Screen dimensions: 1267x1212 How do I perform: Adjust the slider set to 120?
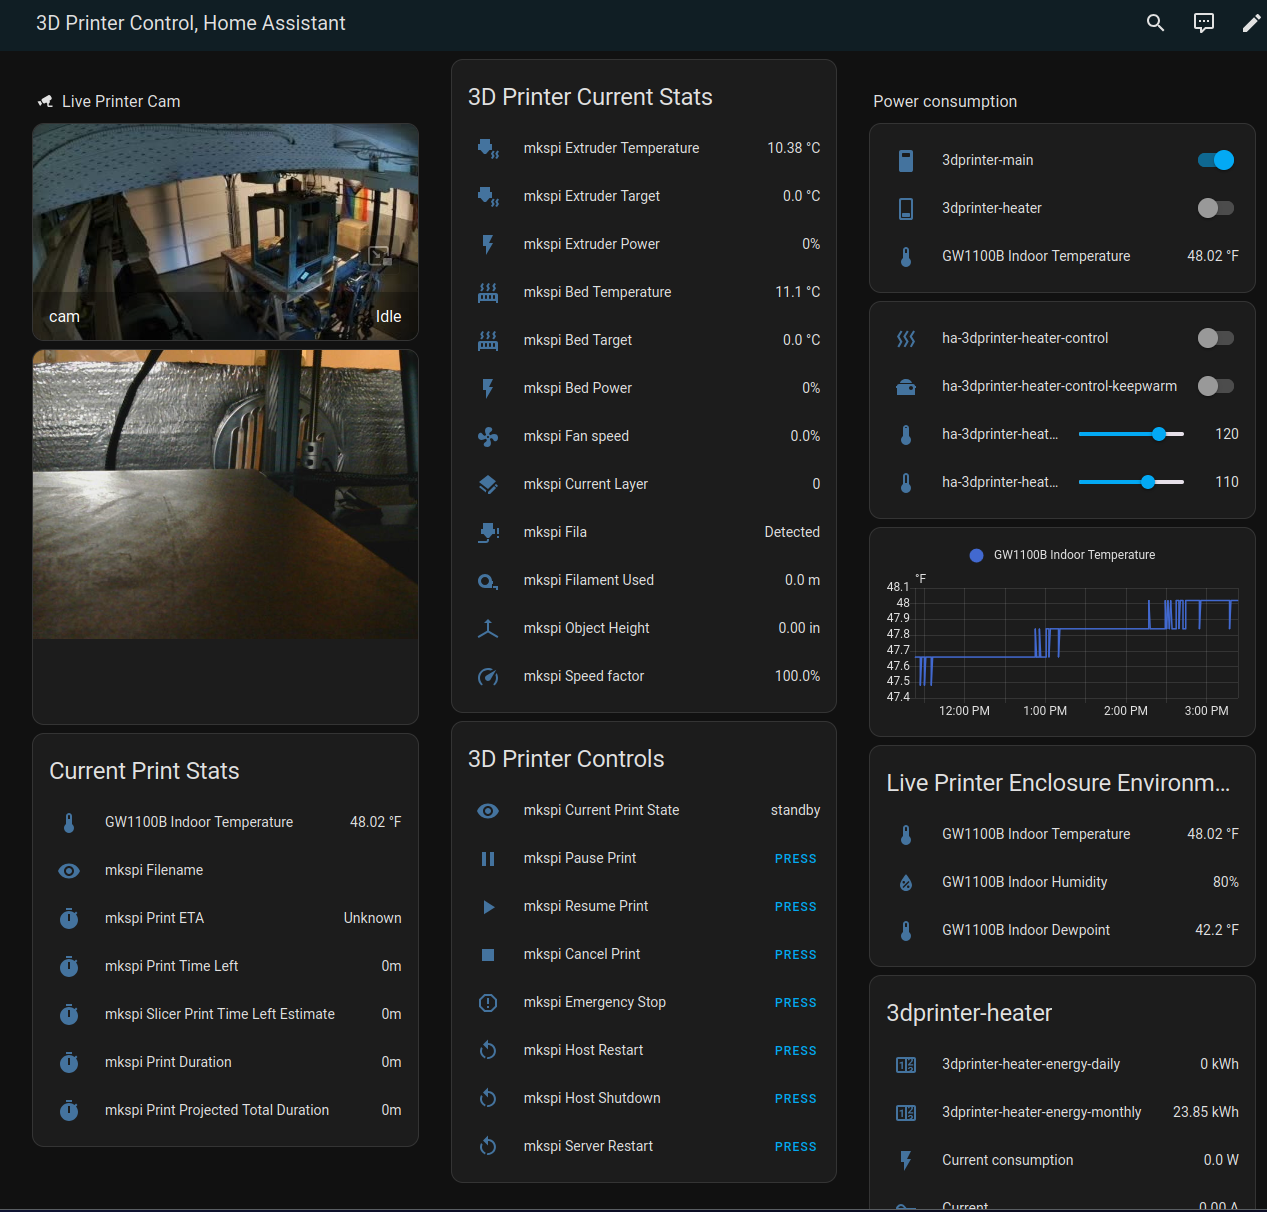pyautogui.click(x=1131, y=434)
